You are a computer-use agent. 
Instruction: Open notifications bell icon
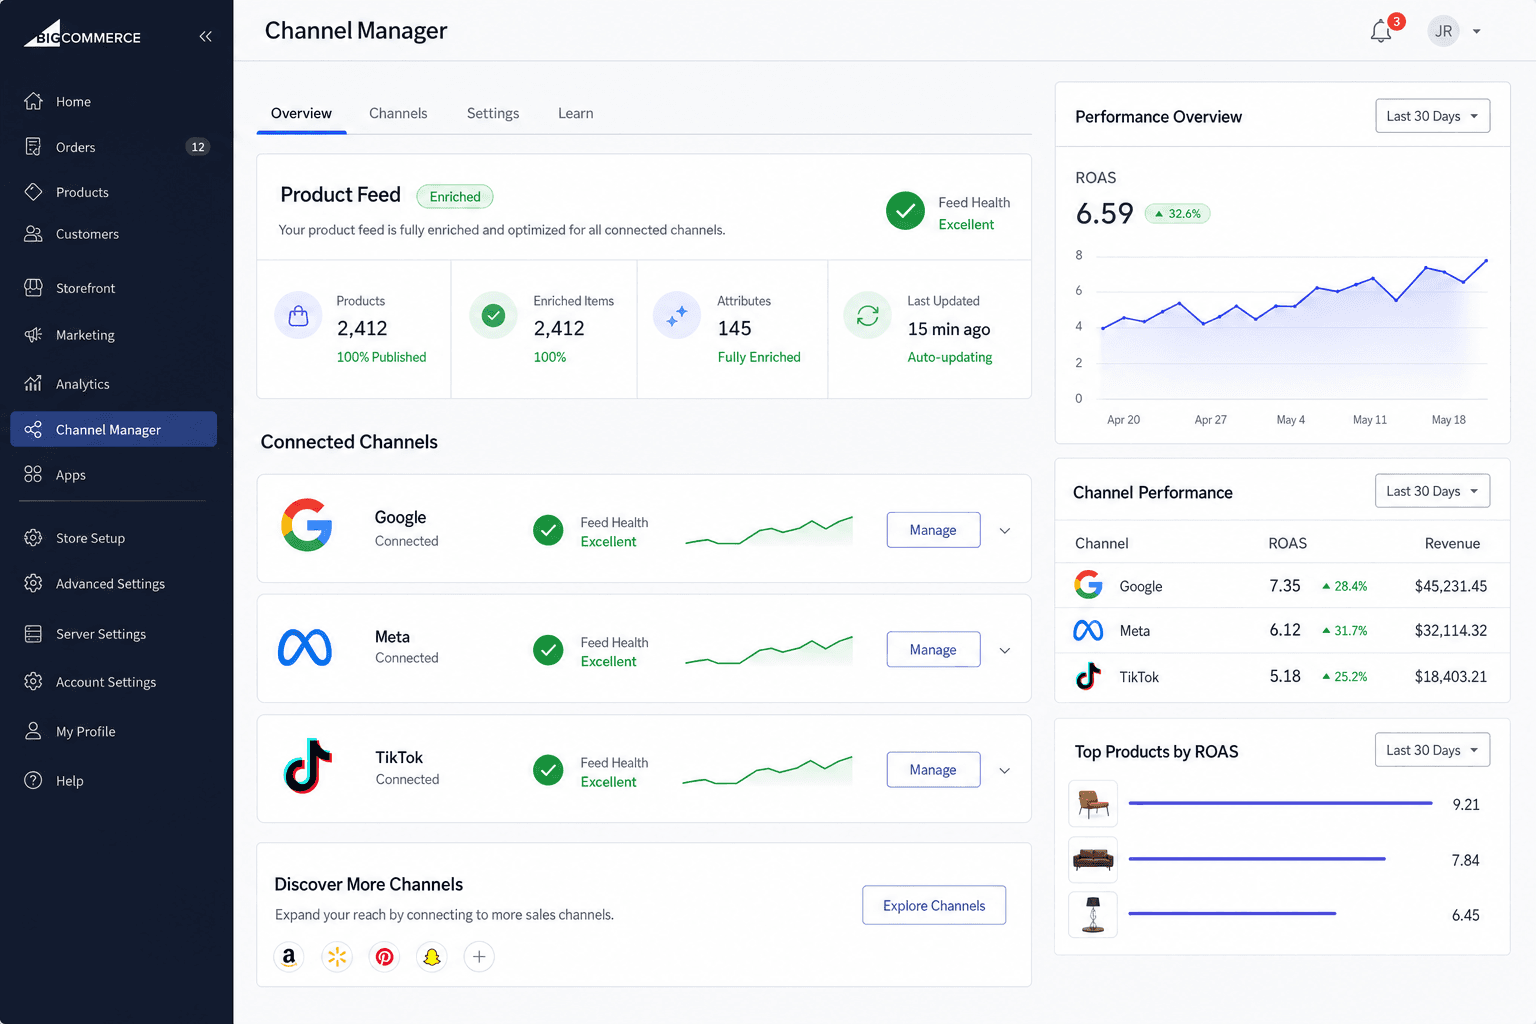(x=1381, y=31)
